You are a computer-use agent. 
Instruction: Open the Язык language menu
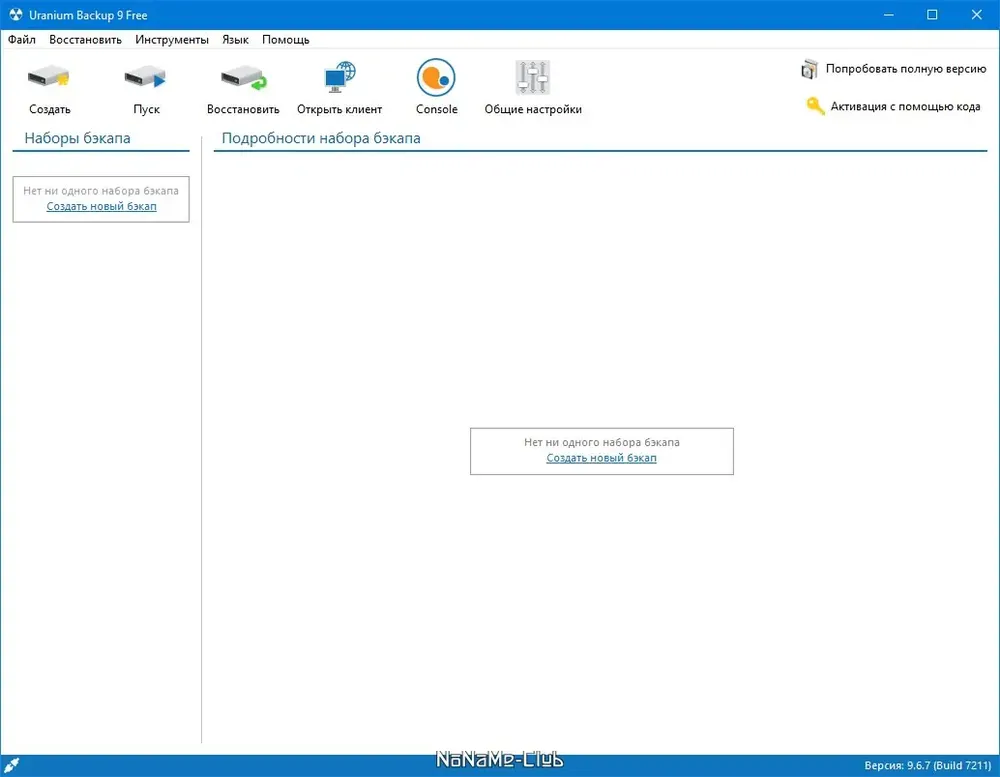coord(235,40)
